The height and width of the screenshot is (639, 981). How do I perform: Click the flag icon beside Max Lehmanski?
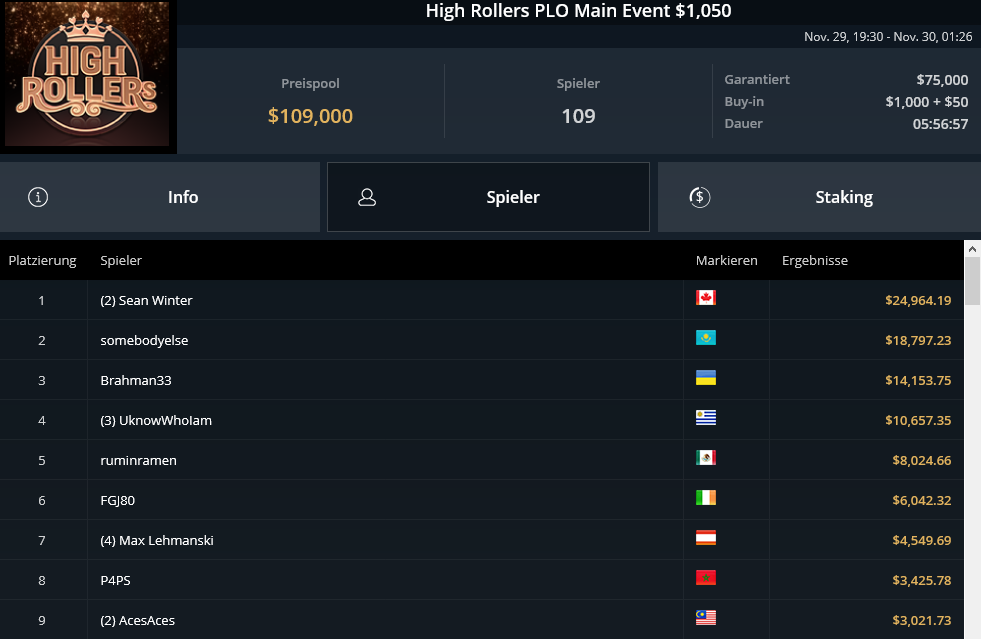pos(706,538)
